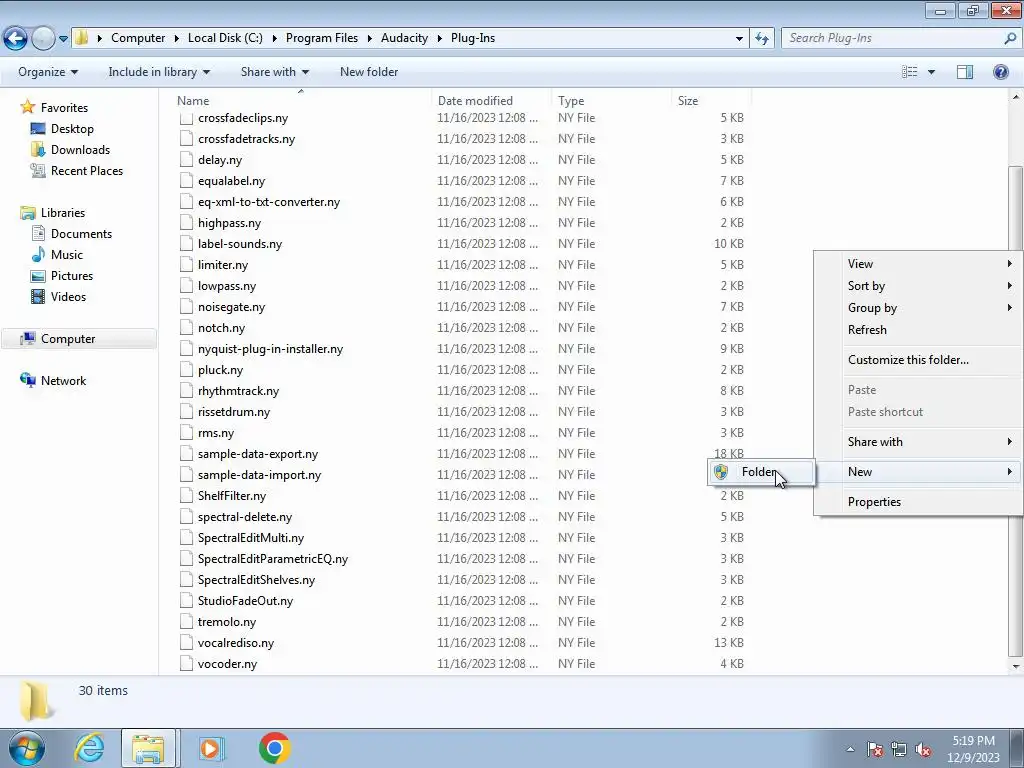Select the vocoder.ny file icon
The image size is (1024, 768).
click(x=186, y=664)
